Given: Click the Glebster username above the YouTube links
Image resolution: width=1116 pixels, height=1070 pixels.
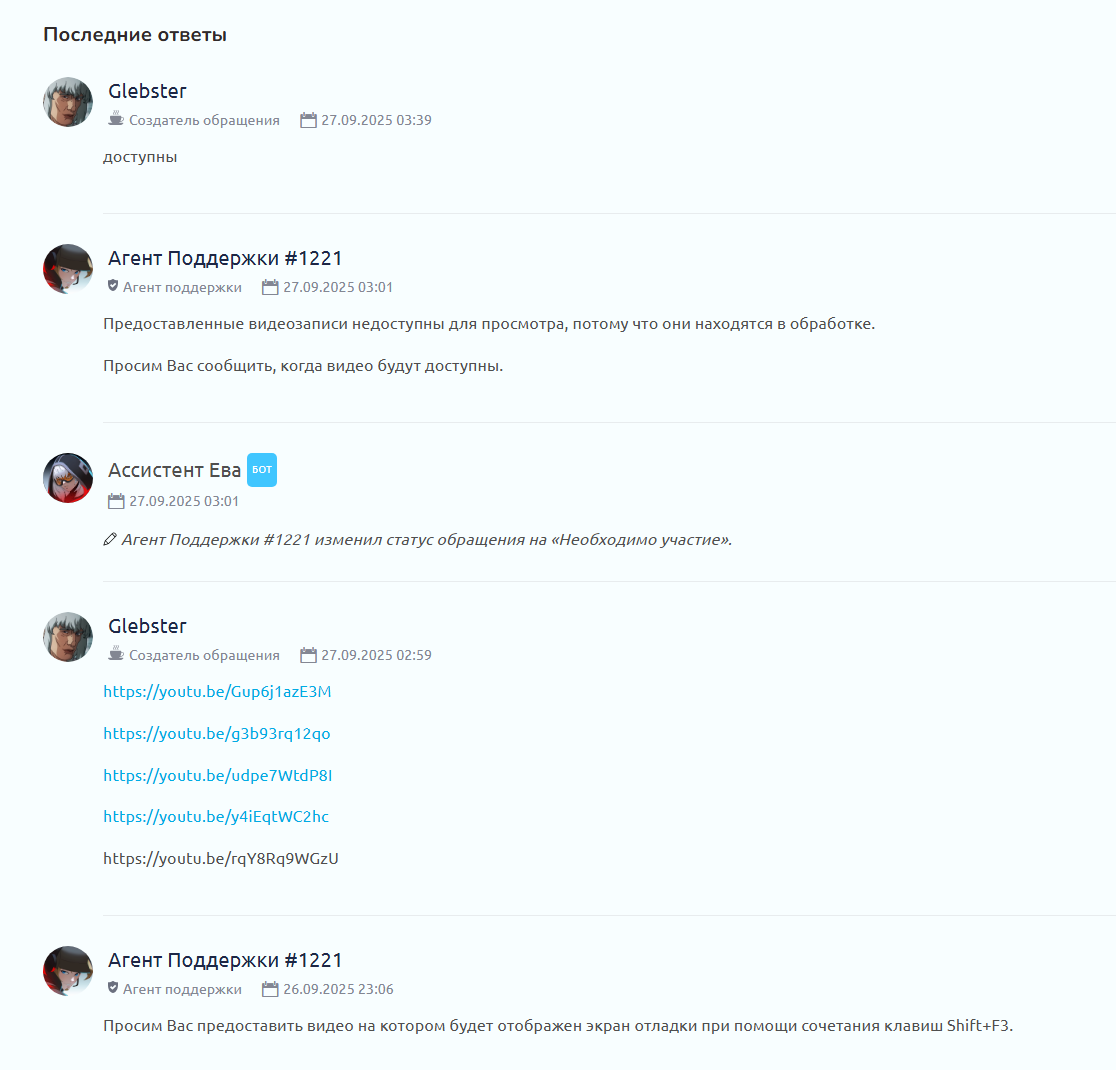Looking at the screenshot, I should click(147, 626).
